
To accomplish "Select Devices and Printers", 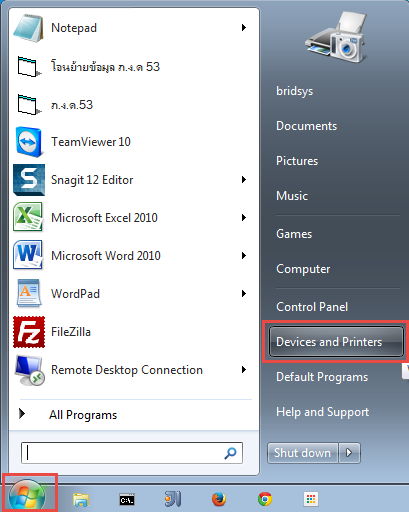I will (x=336, y=342).
